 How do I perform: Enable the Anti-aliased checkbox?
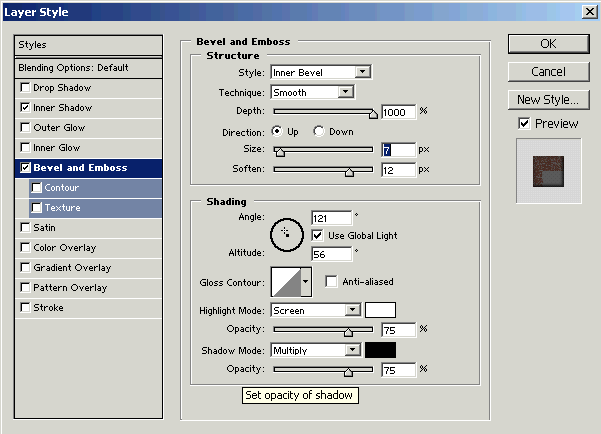[331, 281]
